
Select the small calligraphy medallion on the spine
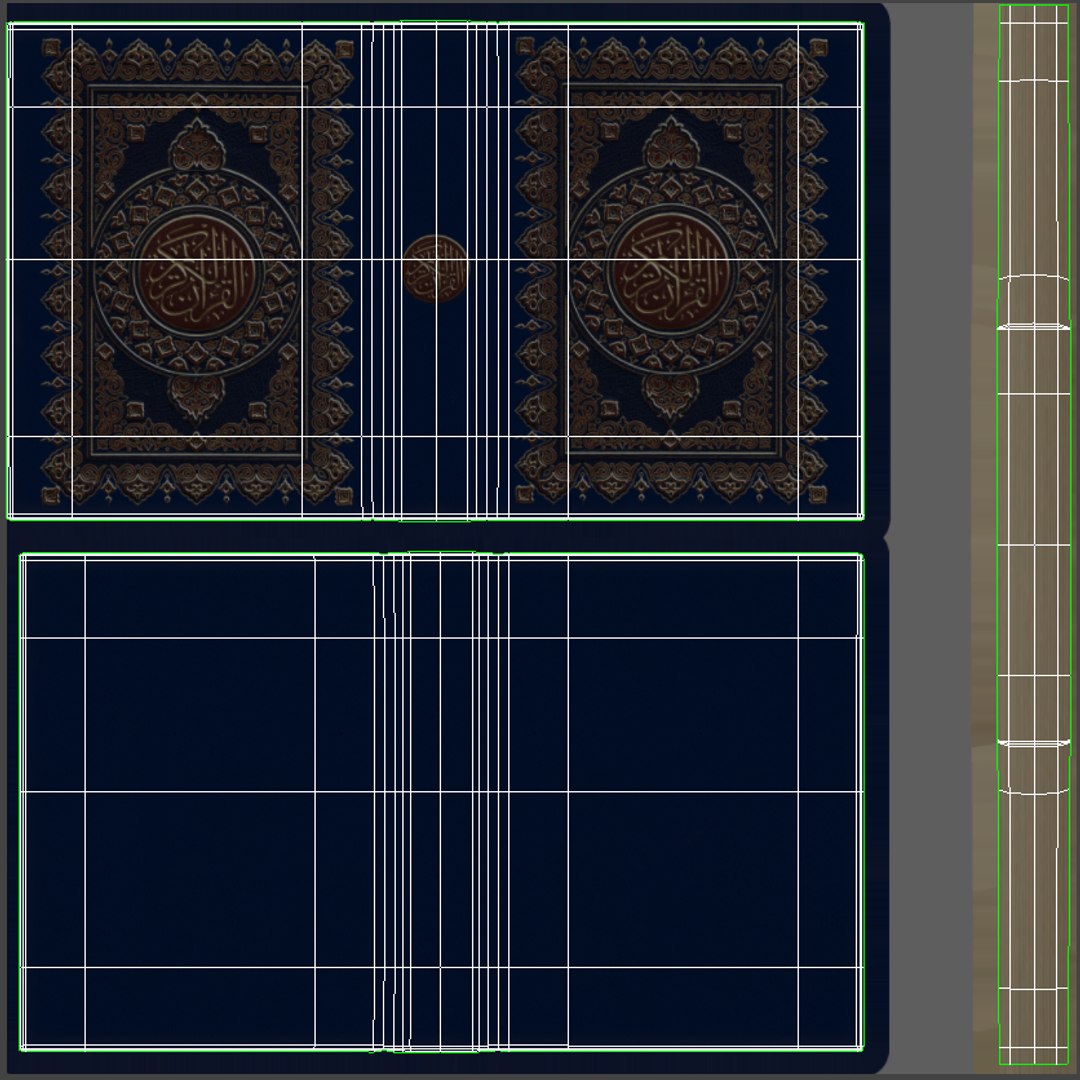pyautogui.click(x=435, y=269)
